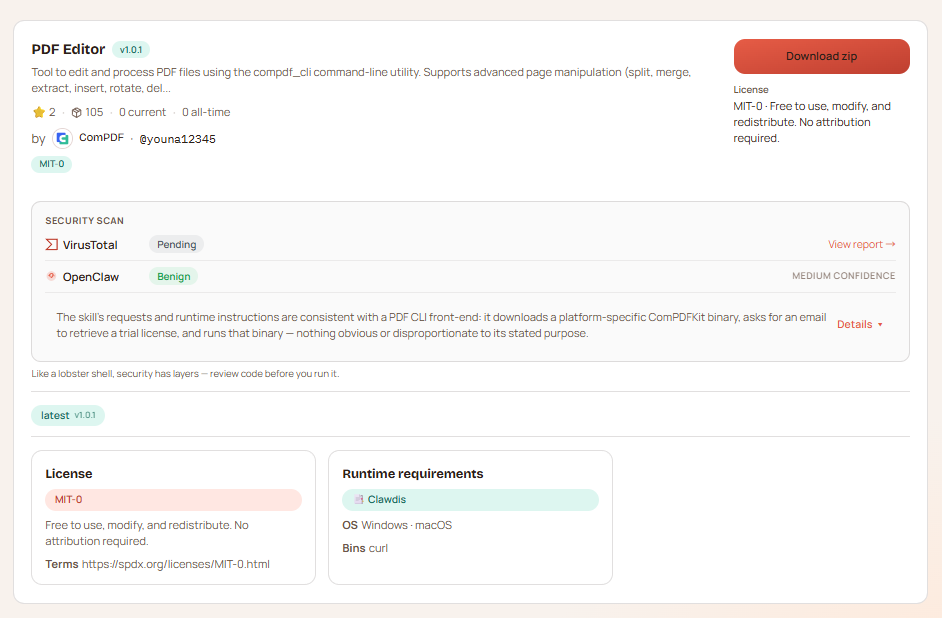Viewport: 942px width, 618px height.
Task: Click the '0 all-time' installs stat
Action: (206, 112)
